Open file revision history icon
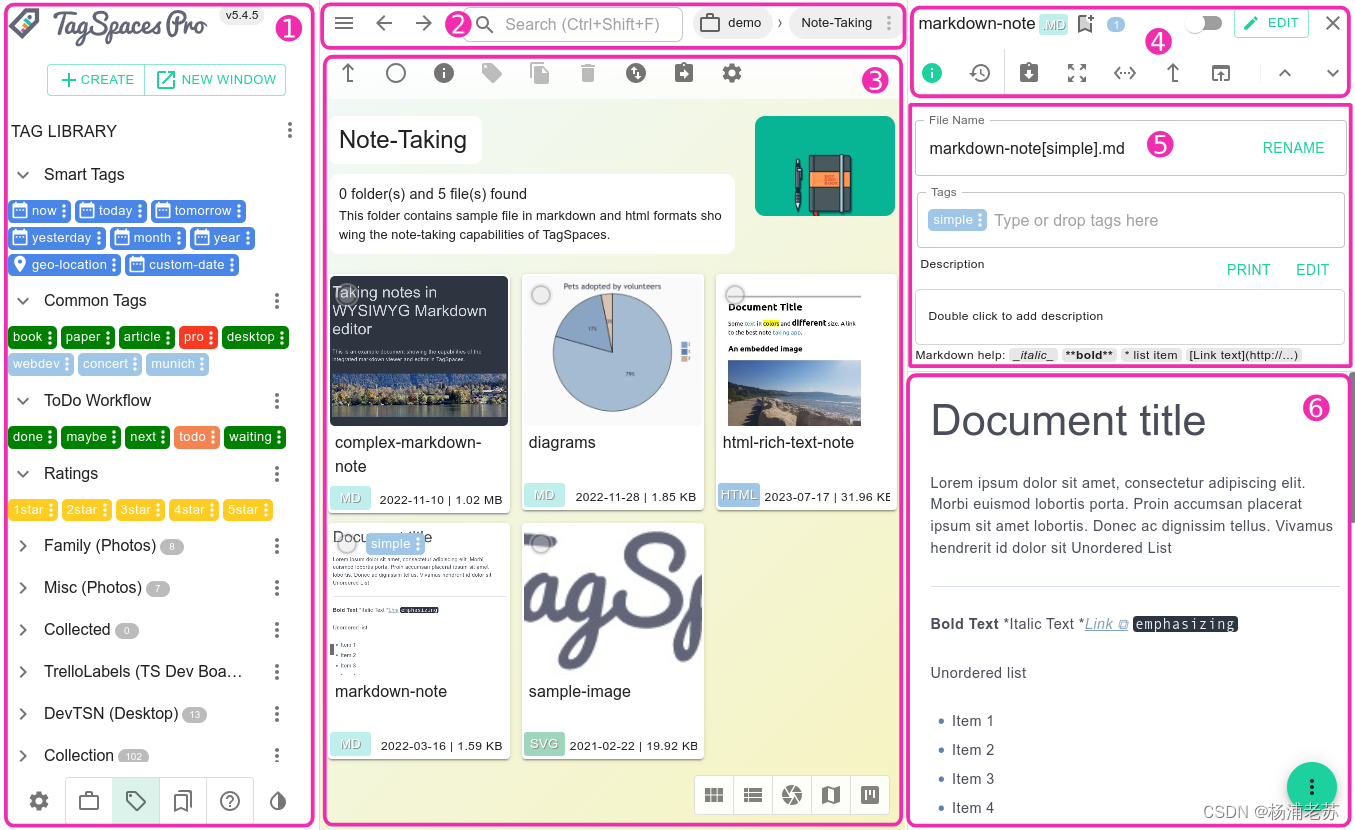 [x=980, y=73]
